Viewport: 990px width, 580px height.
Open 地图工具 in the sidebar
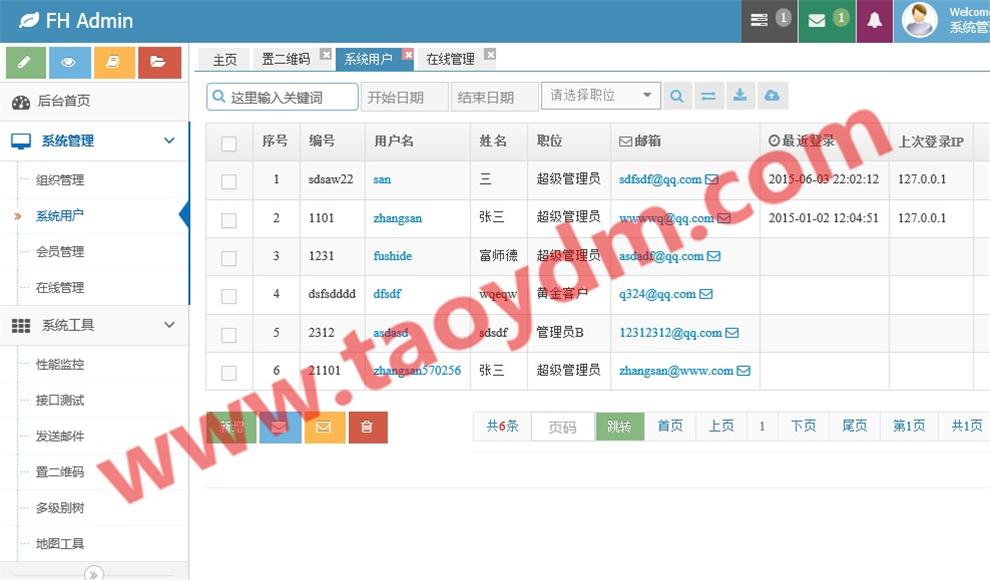(x=60, y=543)
